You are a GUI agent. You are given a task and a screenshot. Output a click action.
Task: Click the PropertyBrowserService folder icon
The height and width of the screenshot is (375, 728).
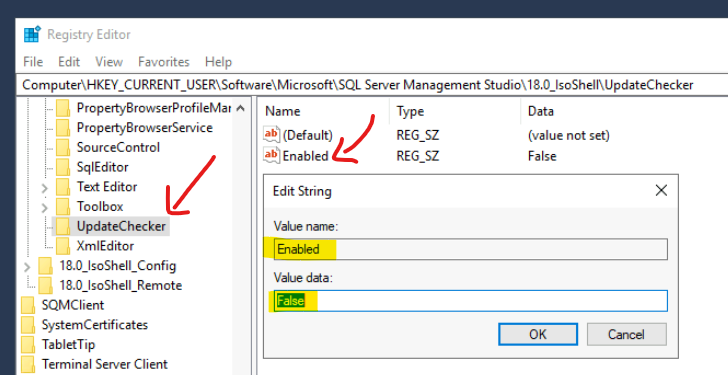tap(63, 128)
